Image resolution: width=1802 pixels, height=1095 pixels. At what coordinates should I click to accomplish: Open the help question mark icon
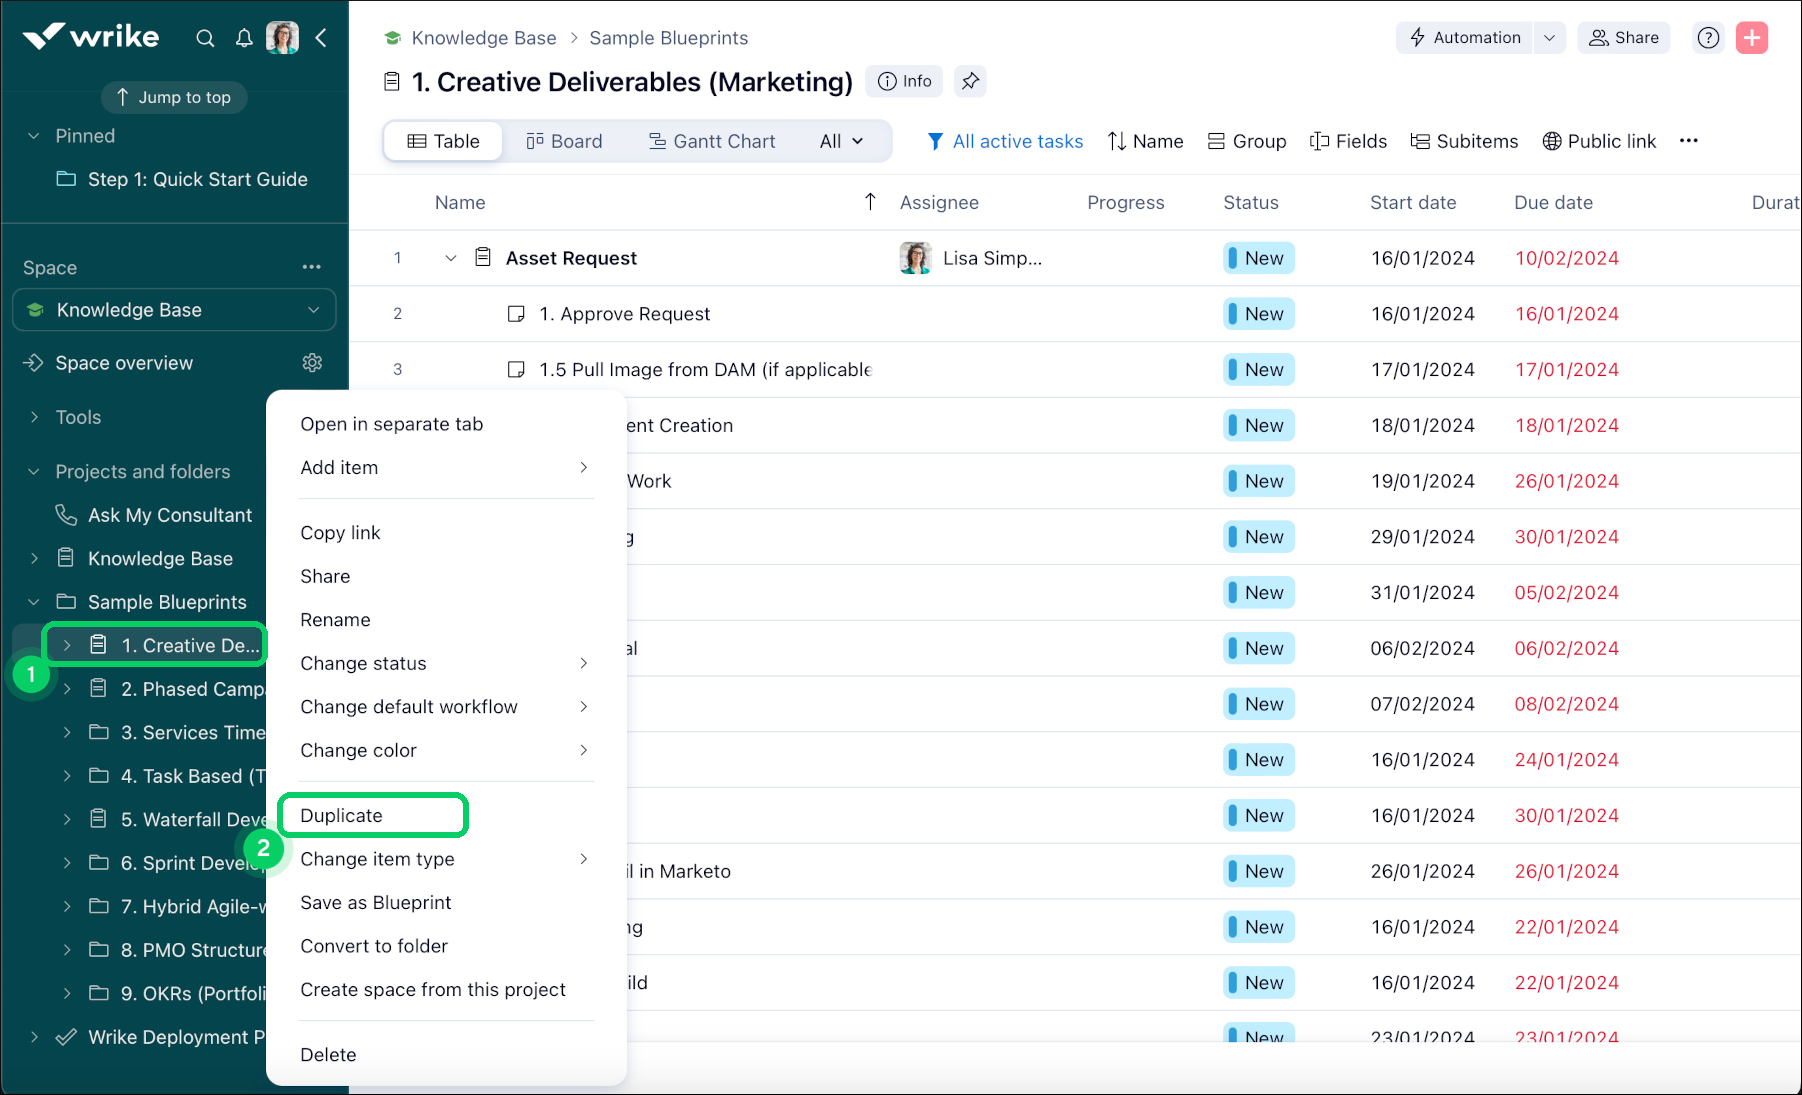(1708, 38)
